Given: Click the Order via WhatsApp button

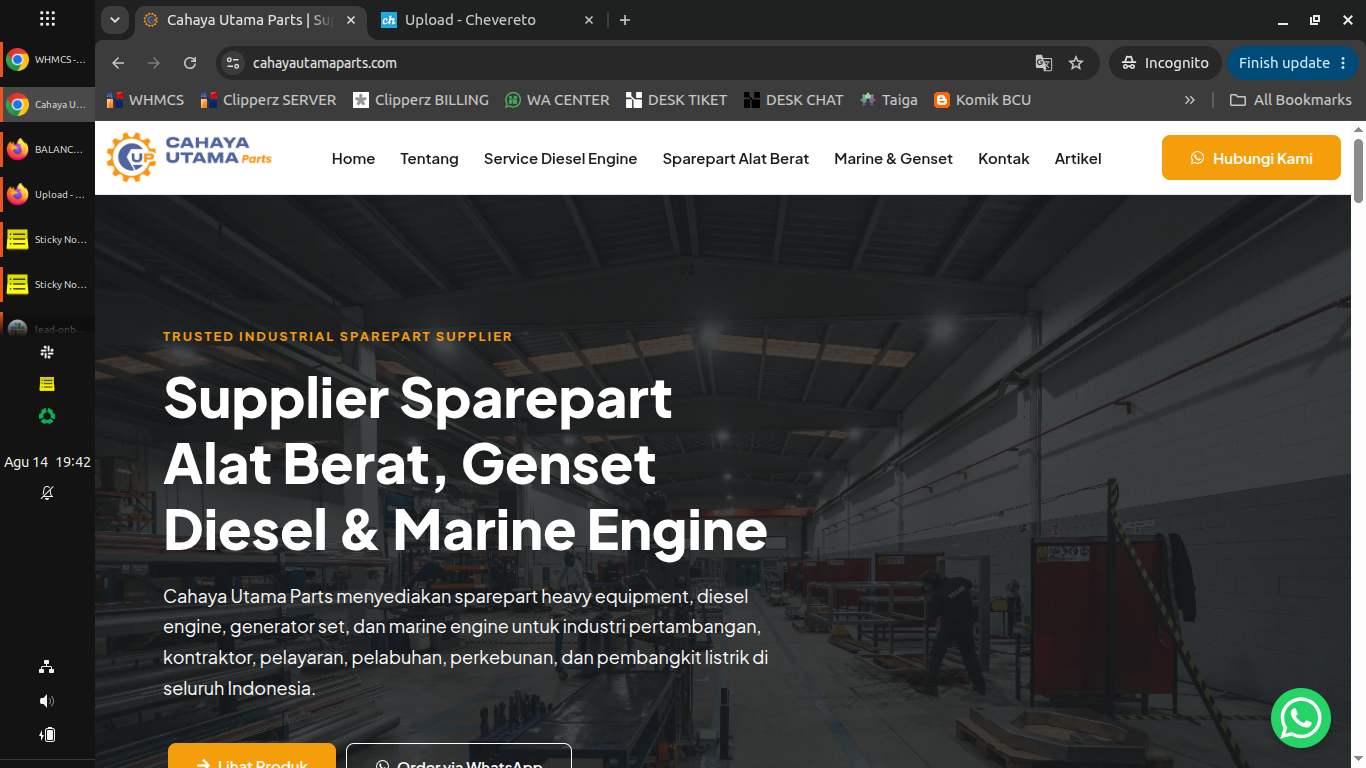Looking at the screenshot, I should coord(459,756).
